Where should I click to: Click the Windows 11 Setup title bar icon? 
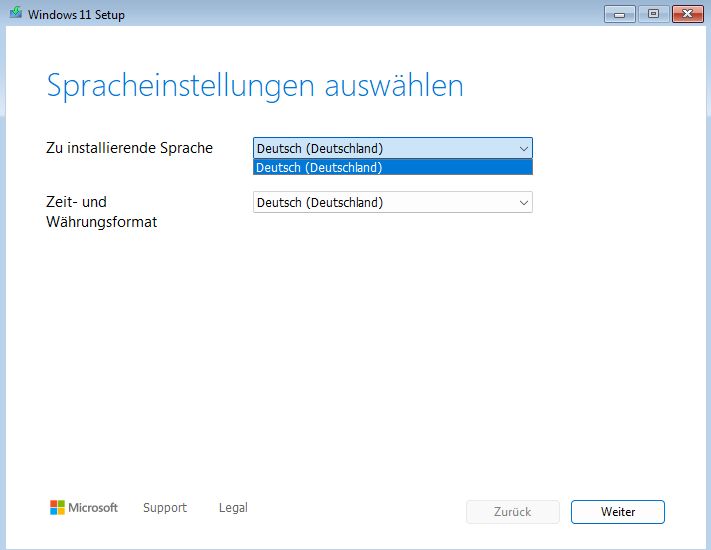[16, 13]
